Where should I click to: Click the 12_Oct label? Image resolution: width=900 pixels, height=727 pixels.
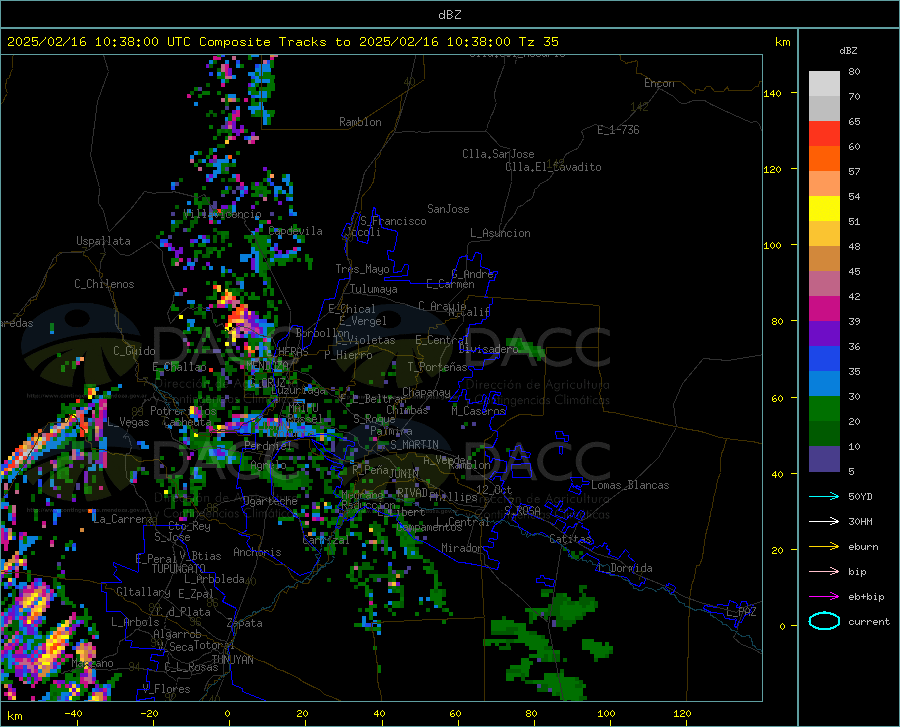point(494,489)
